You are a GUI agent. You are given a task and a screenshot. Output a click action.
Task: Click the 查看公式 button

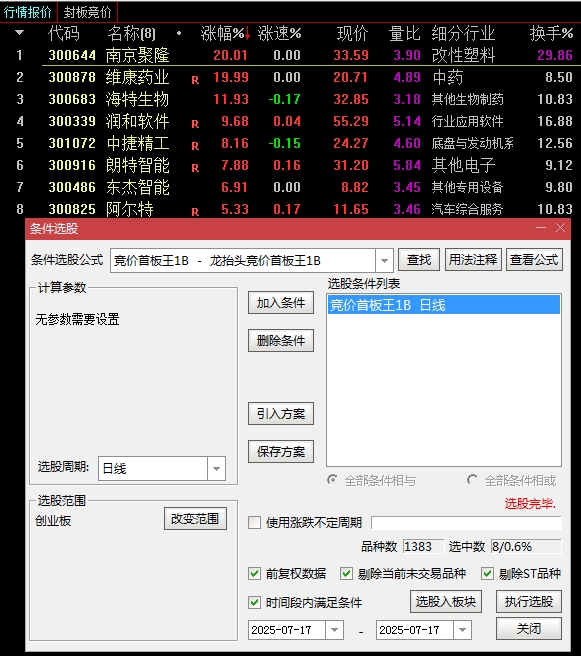[x=534, y=260]
